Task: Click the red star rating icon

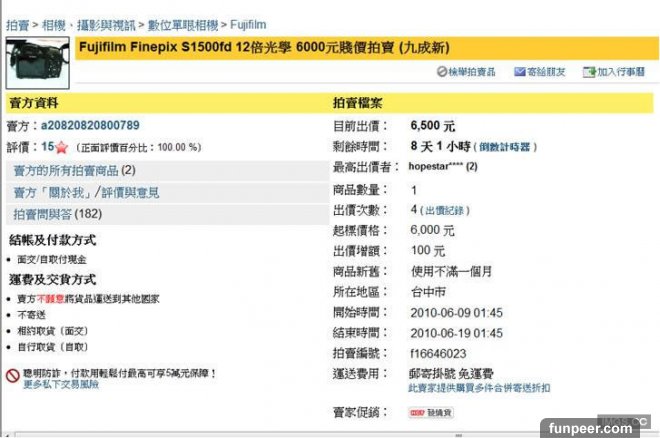Action: point(61,147)
